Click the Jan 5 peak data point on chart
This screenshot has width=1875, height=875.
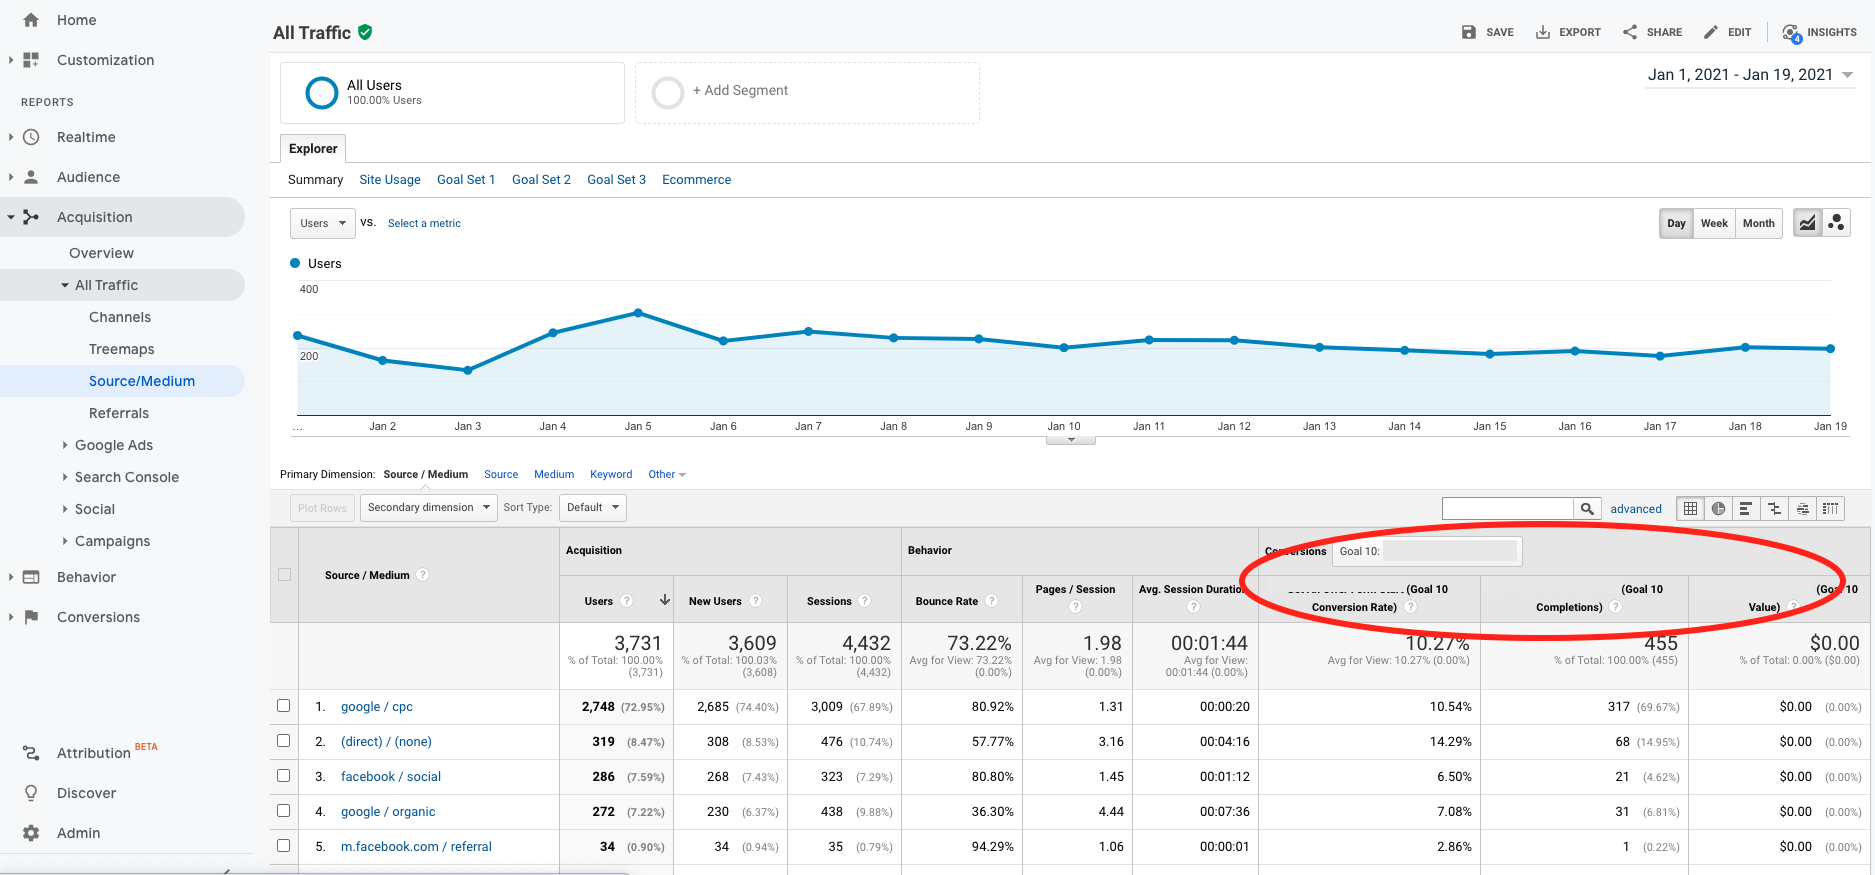coord(638,313)
